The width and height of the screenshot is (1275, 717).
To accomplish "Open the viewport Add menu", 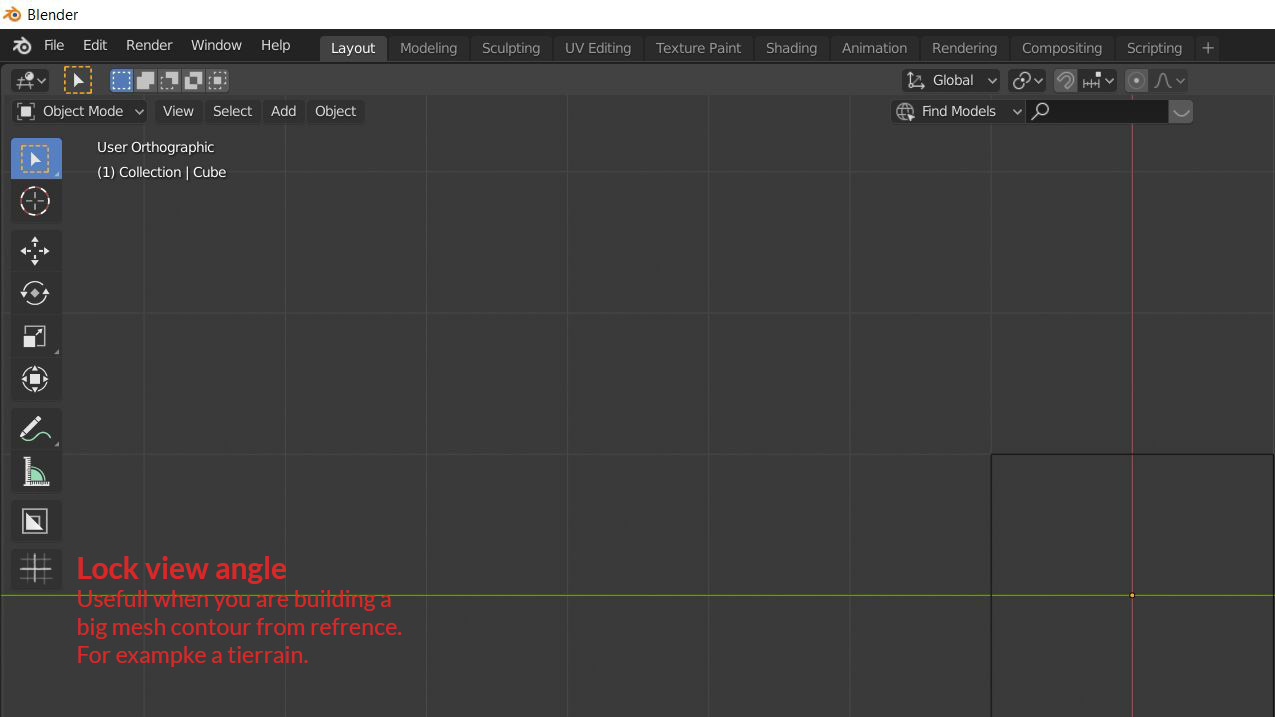I will point(284,111).
